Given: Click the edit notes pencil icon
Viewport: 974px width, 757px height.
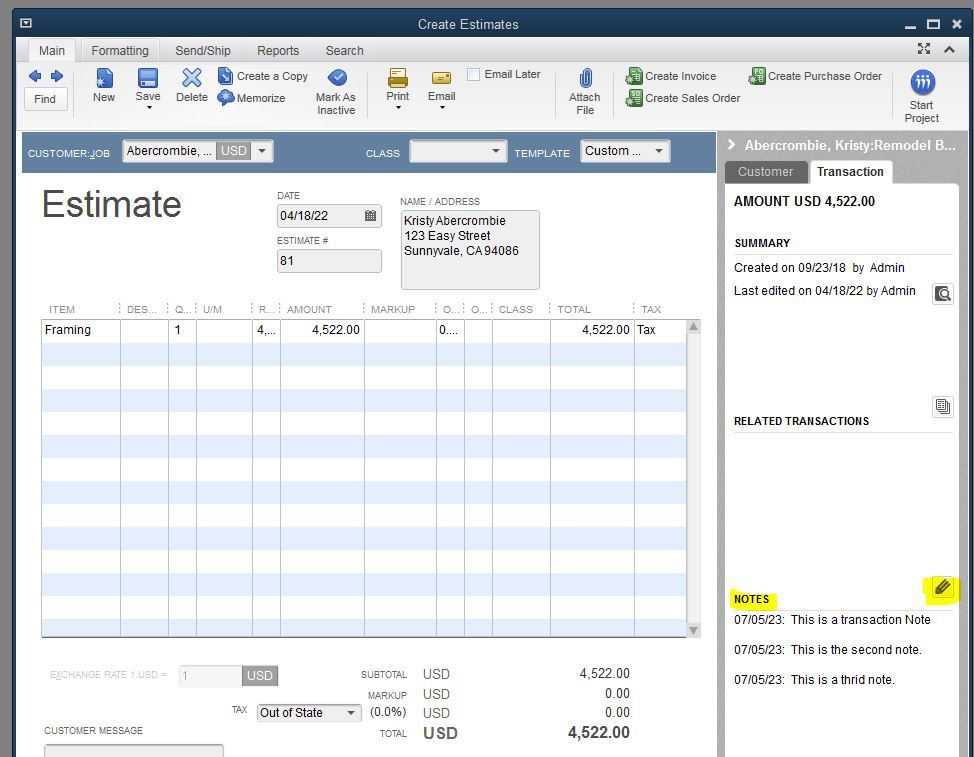Looking at the screenshot, I should 942,589.
